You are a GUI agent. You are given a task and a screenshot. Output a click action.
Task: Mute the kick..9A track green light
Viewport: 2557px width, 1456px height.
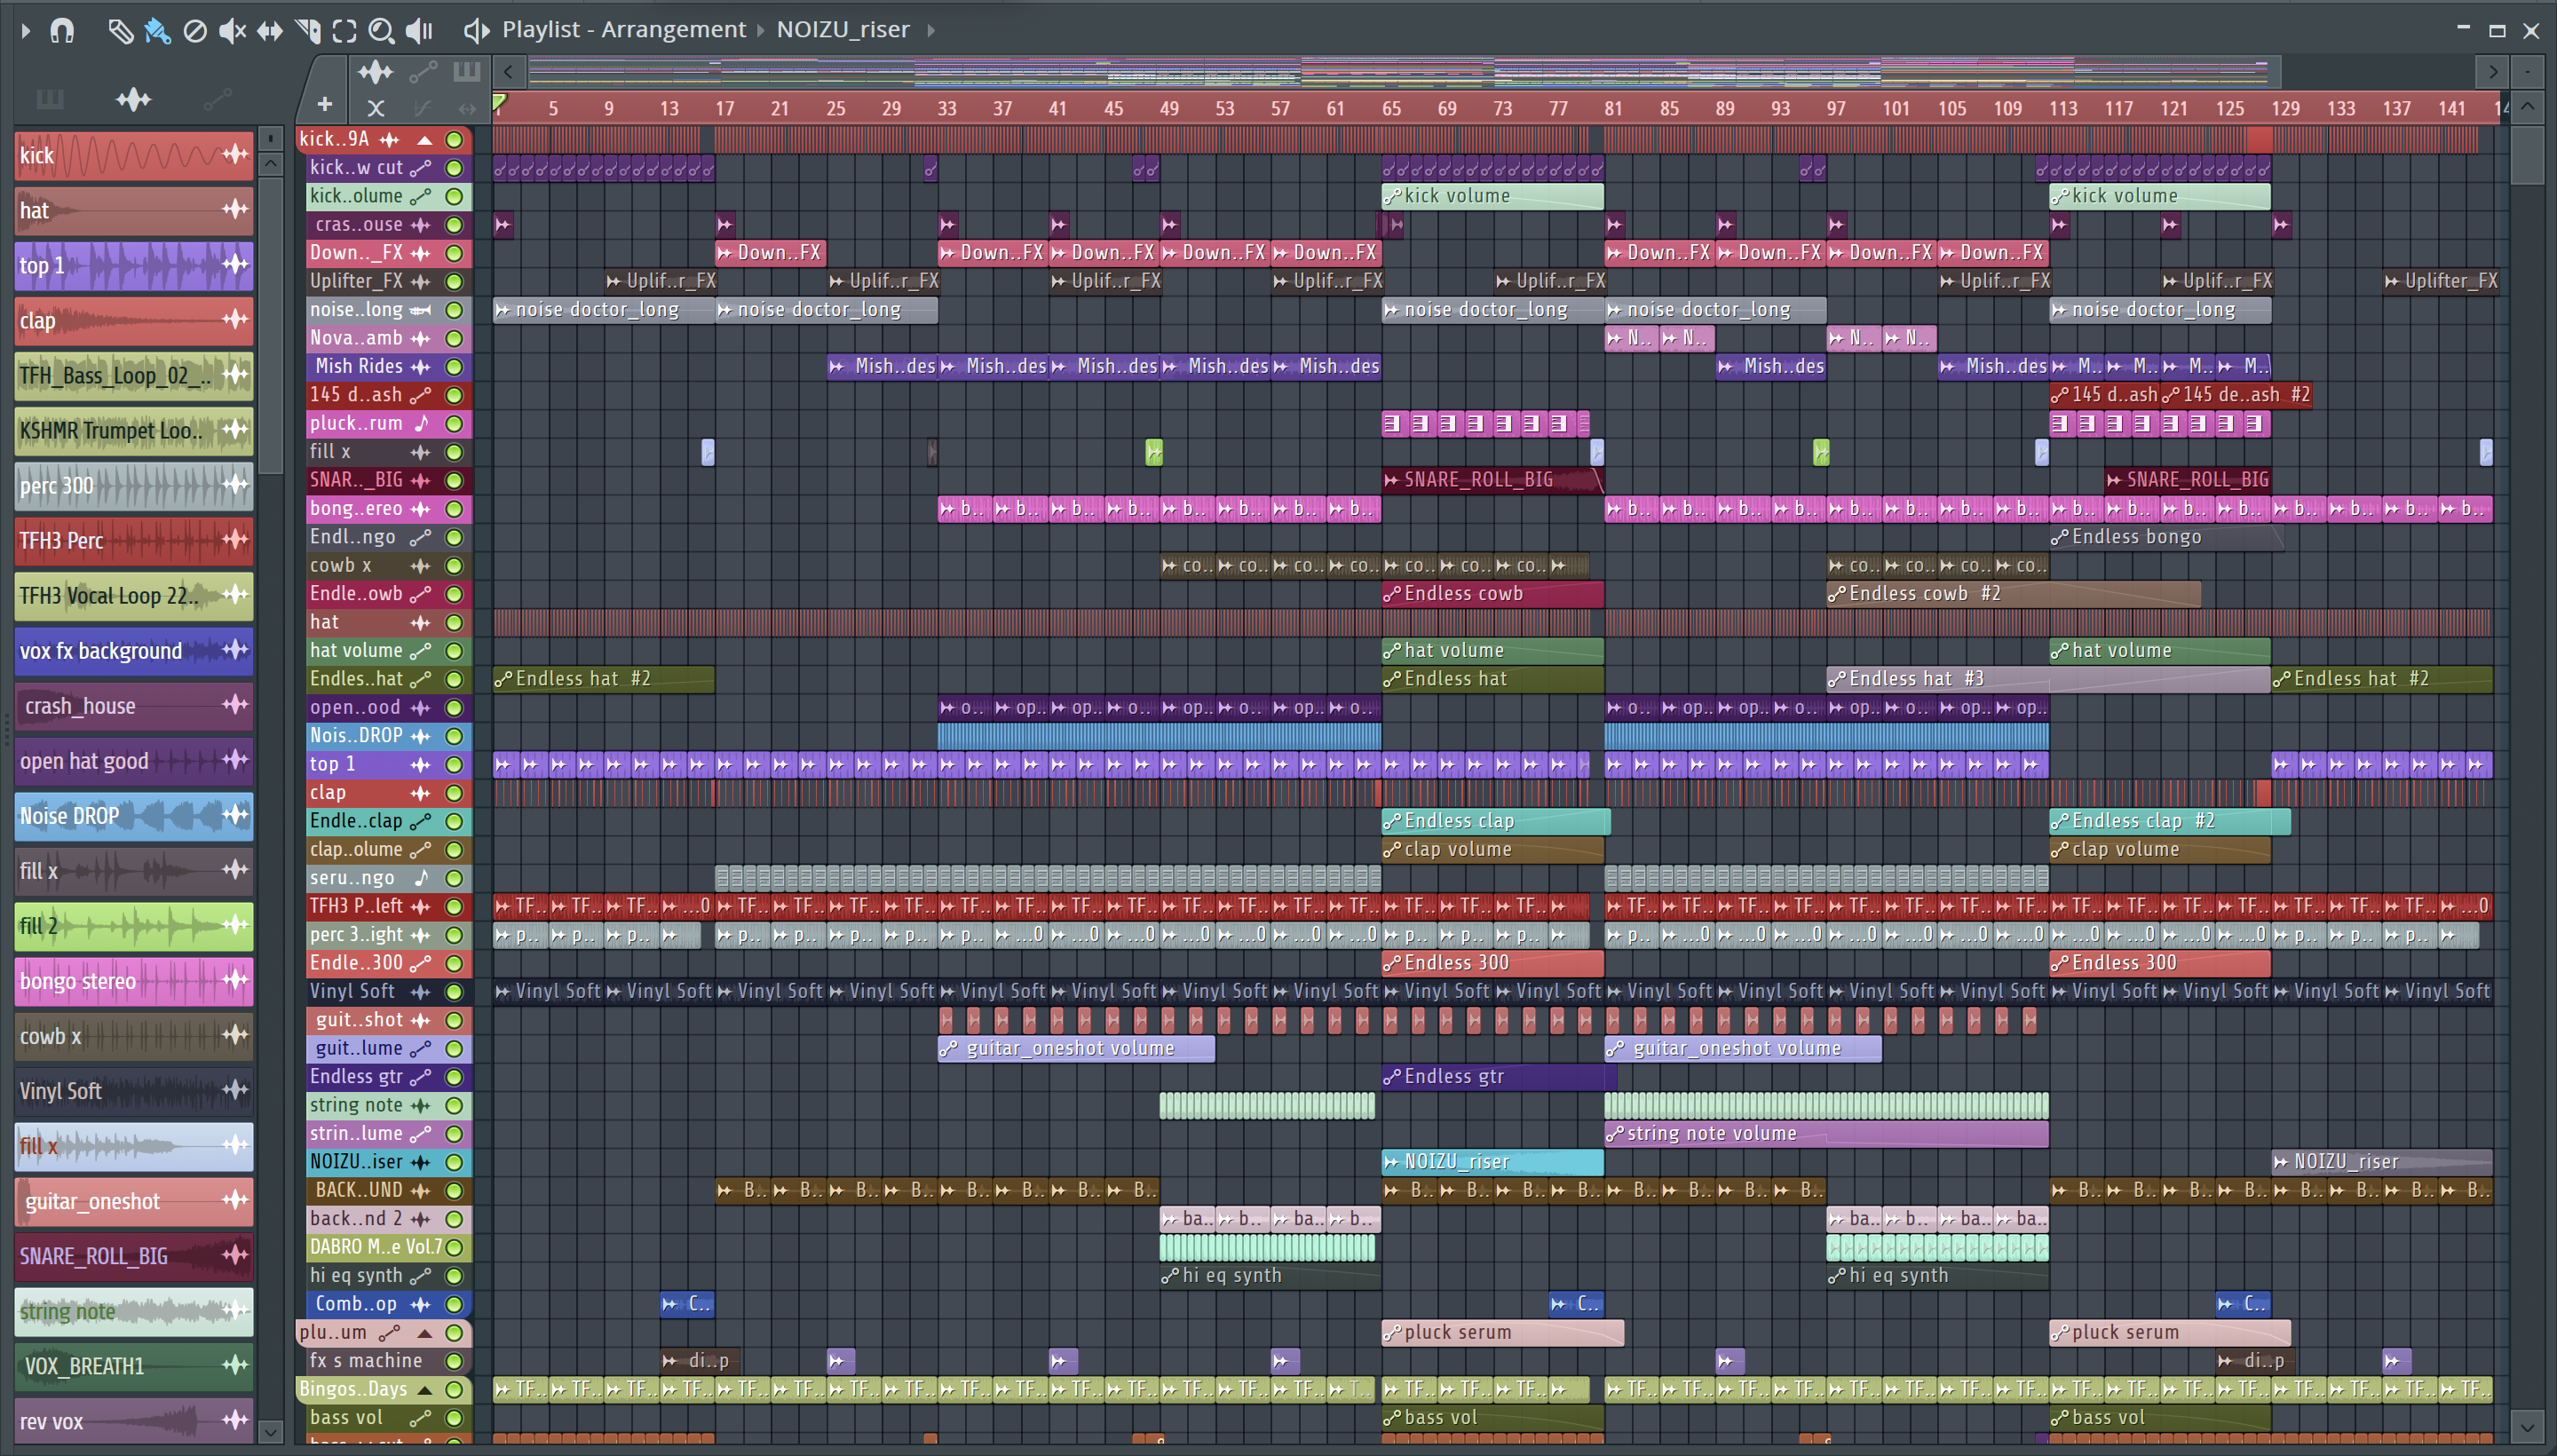[454, 140]
